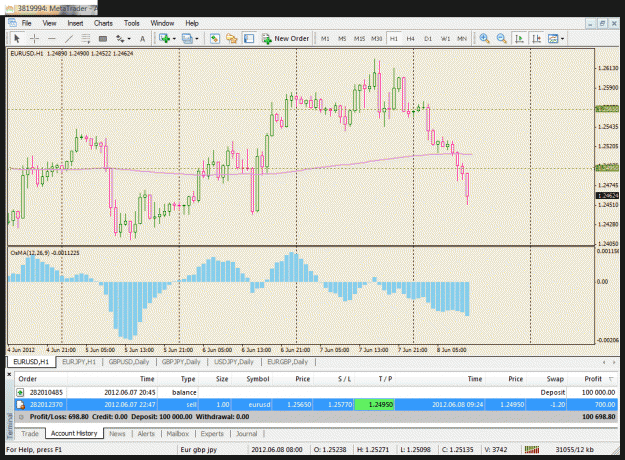
Task: Click the New Order button
Action: 285,39
